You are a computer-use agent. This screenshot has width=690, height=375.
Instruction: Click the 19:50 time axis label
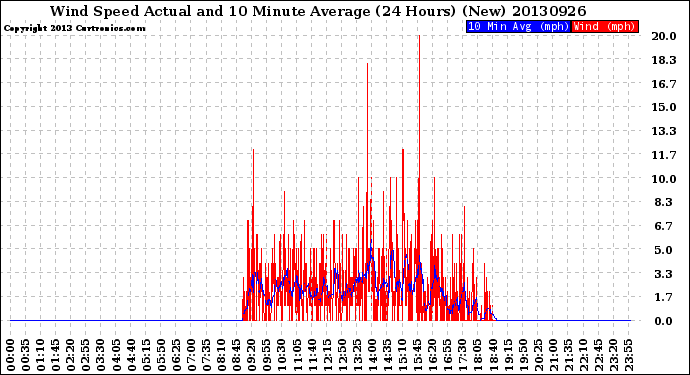point(523,355)
